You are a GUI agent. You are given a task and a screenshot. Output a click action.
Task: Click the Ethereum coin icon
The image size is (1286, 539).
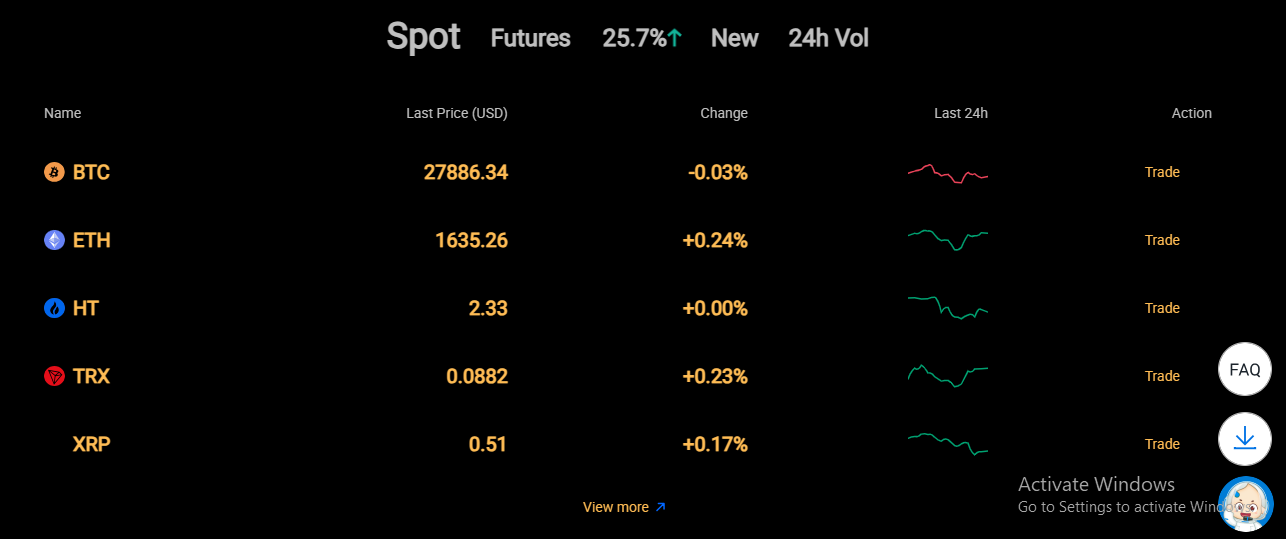click(x=54, y=240)
